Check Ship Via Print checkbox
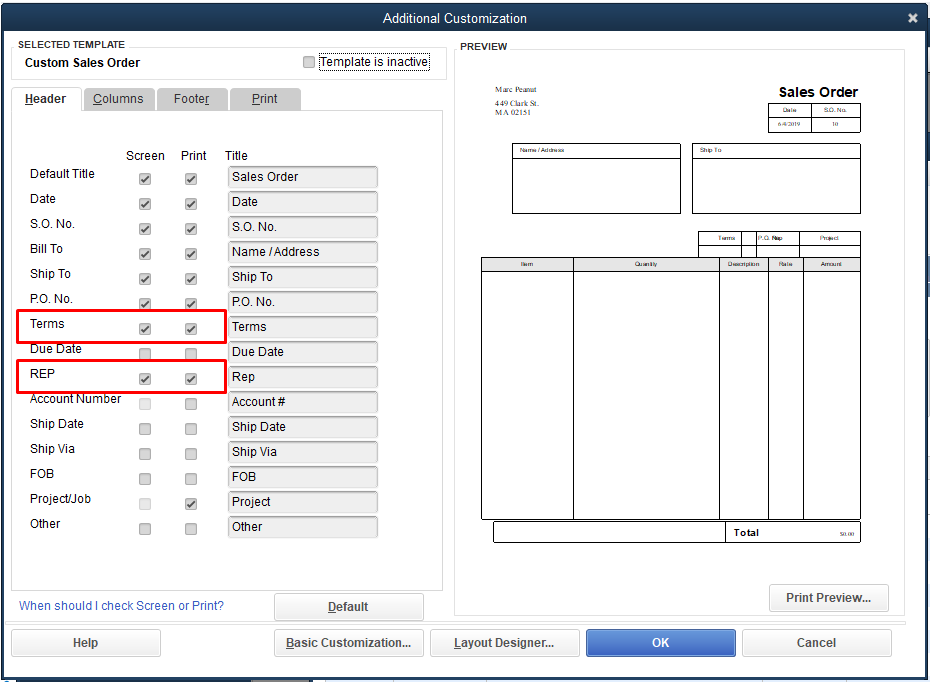 pos(191,454)
